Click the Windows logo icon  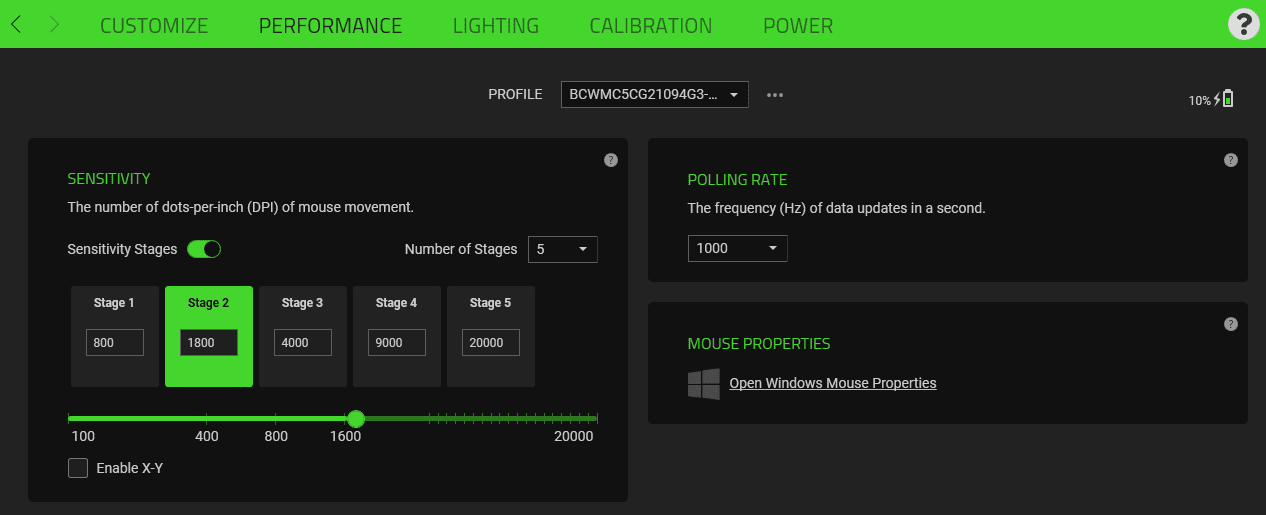(x=704, y=384)
